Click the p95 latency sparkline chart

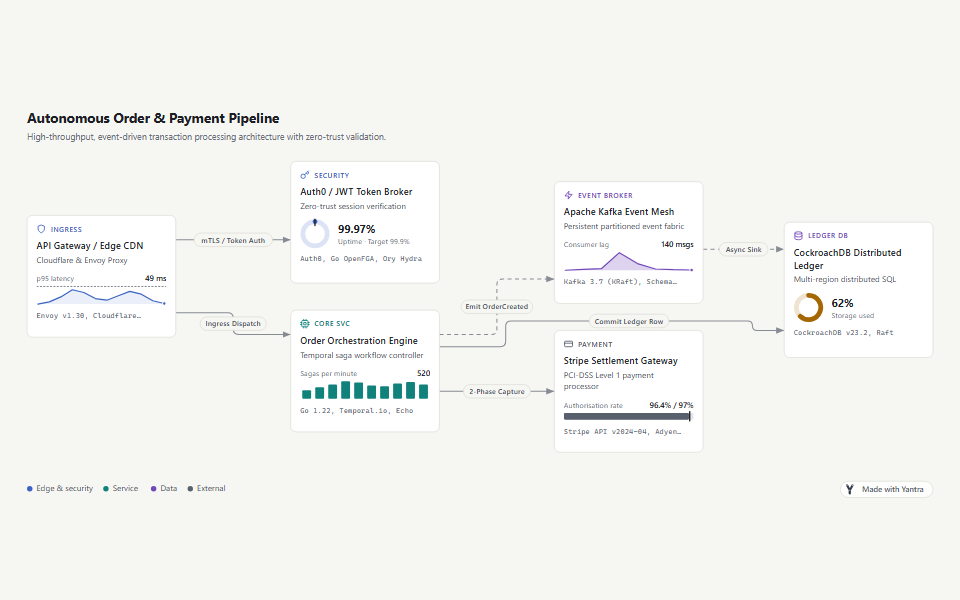tap(101, 296)
